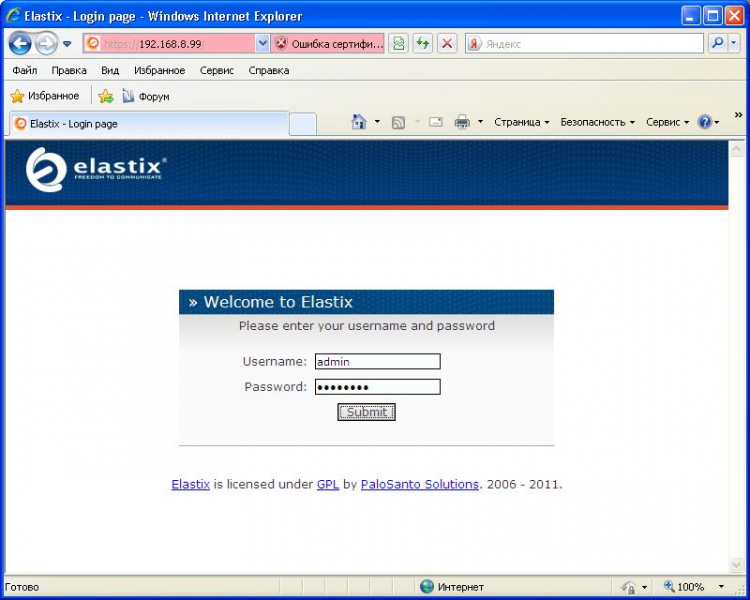This screenshot has height=600, width=750.
Task: Expand the address bar URL dropdown
Action: click(x=263, y=44)
